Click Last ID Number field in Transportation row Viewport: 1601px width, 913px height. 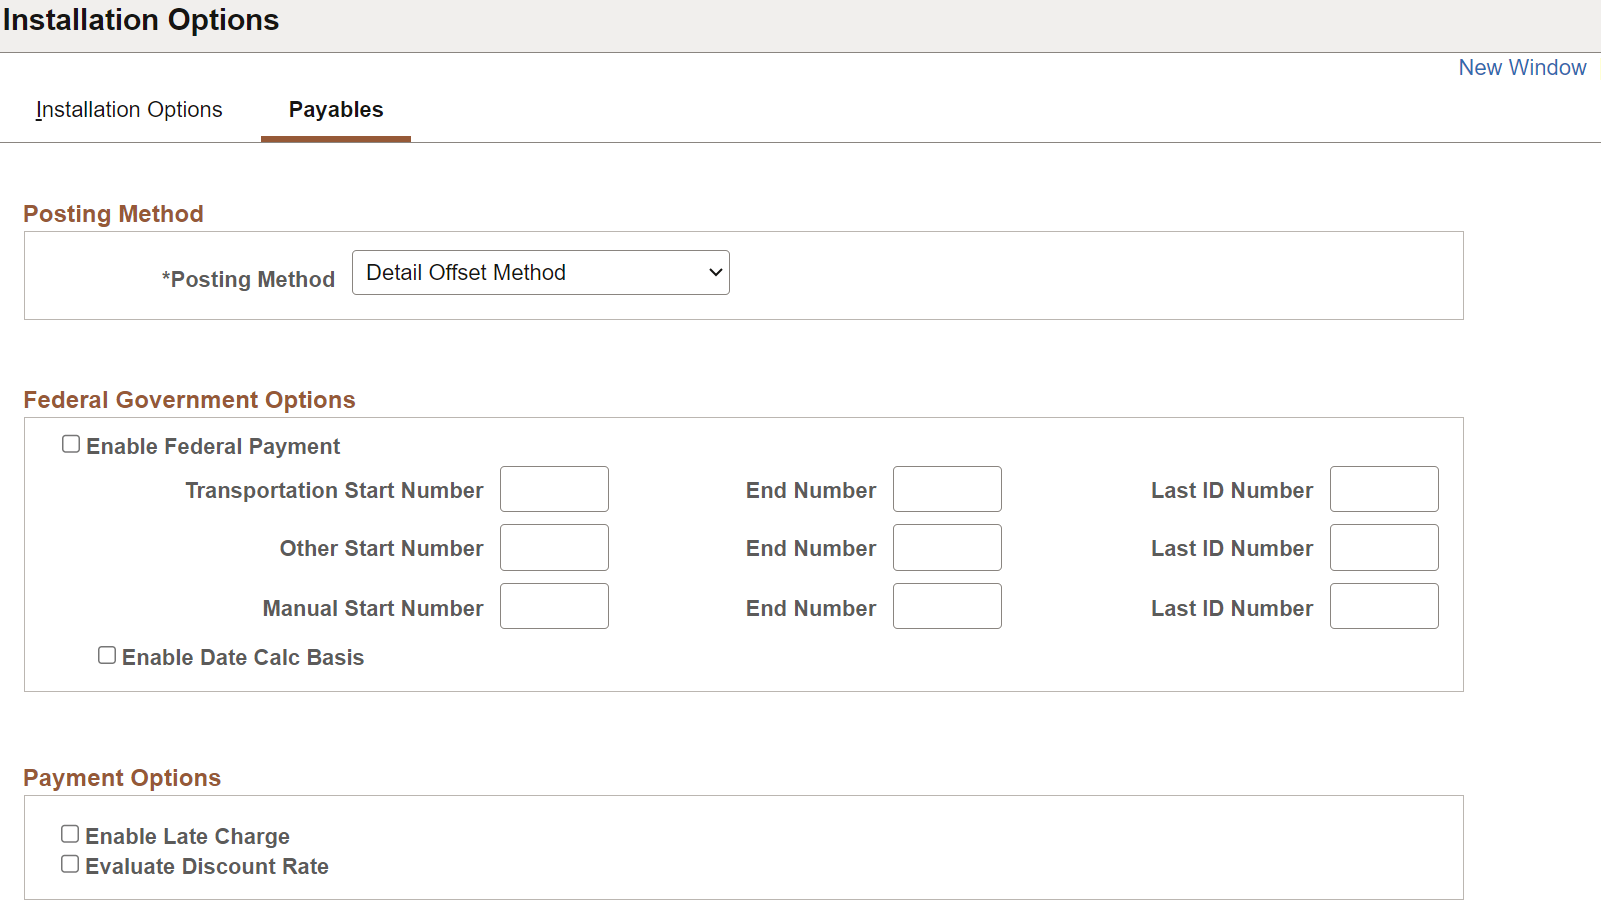click(1384, 489)
